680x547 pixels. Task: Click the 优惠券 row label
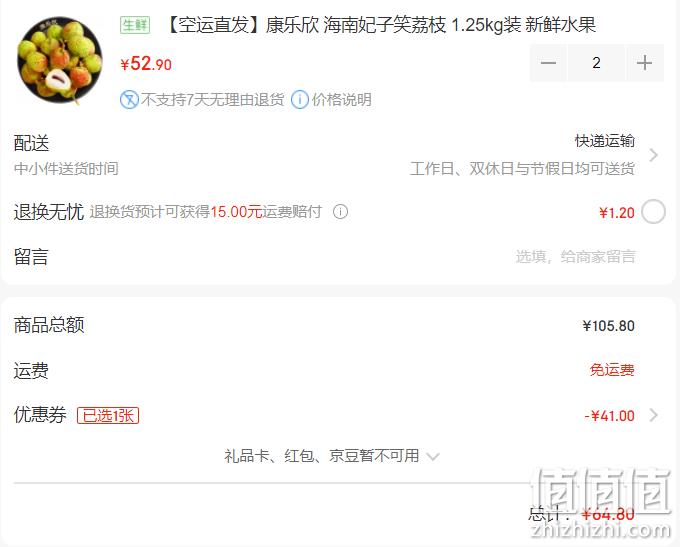40,415
